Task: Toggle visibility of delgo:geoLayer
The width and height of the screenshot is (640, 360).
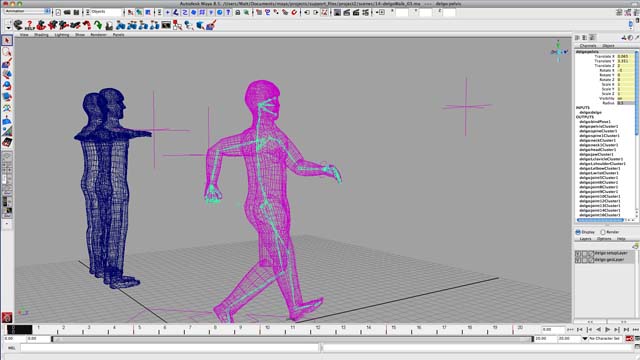Action: coord(578,260)
